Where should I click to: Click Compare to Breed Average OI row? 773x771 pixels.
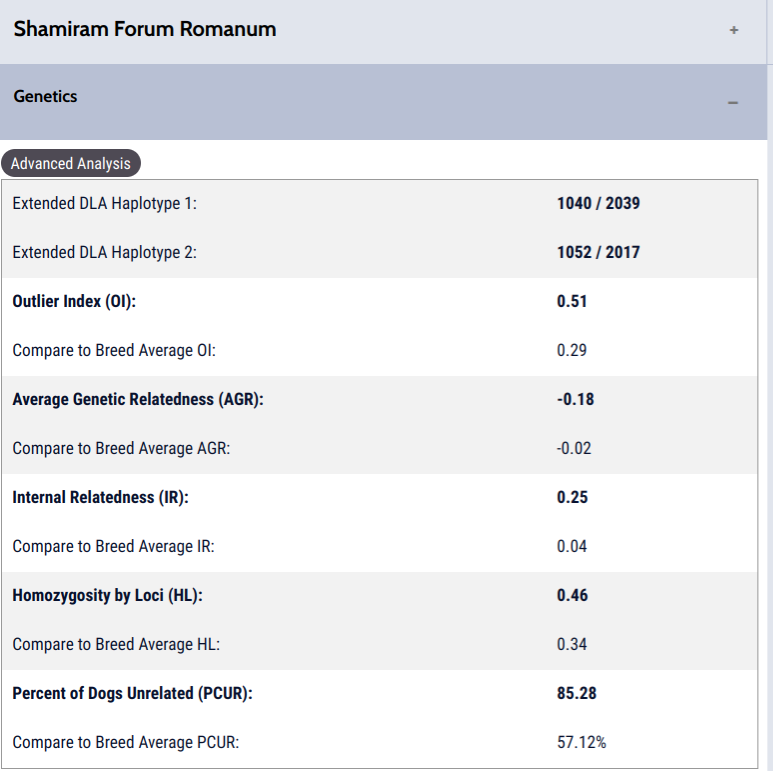coord(380,350)
